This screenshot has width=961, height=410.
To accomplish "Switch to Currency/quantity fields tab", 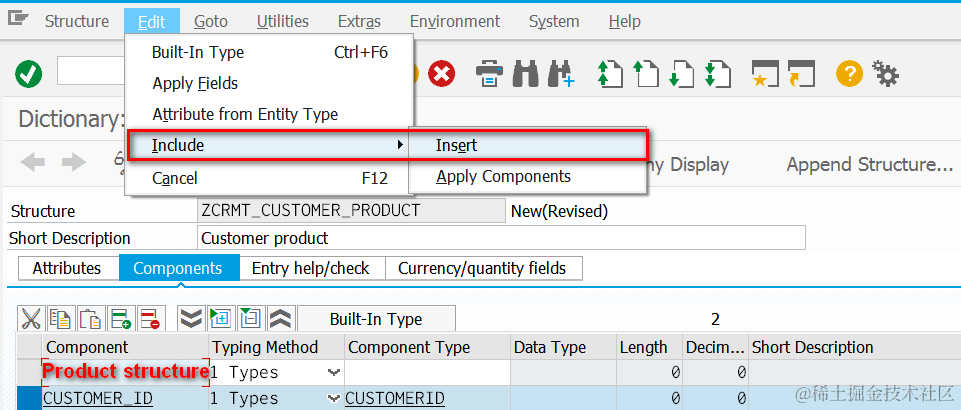I will [x=482, y=268].
